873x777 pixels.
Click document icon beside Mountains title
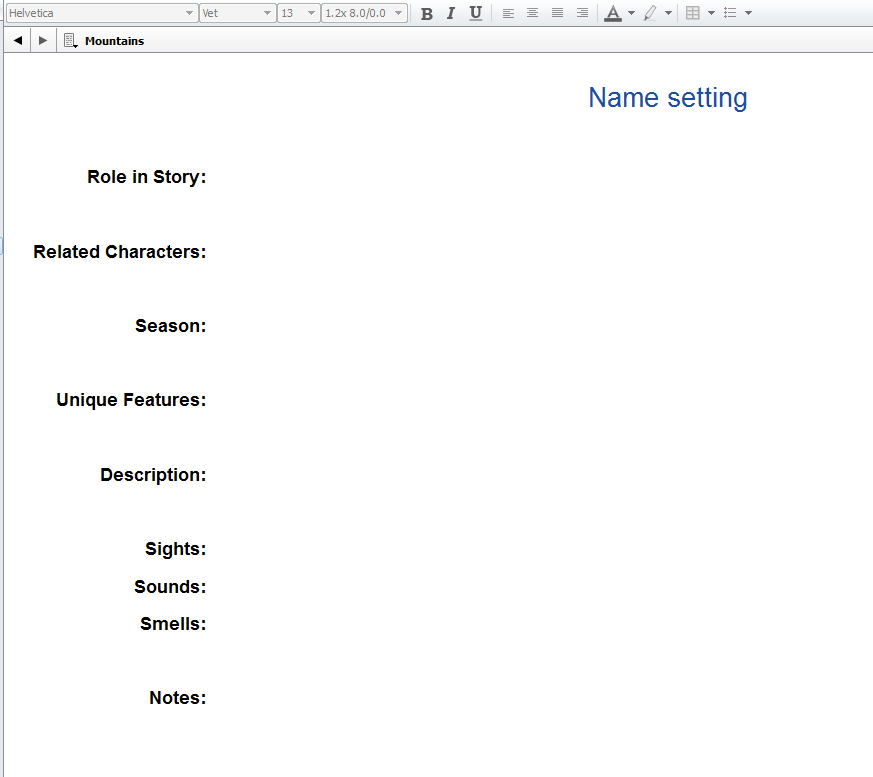(x=70, y=41)
